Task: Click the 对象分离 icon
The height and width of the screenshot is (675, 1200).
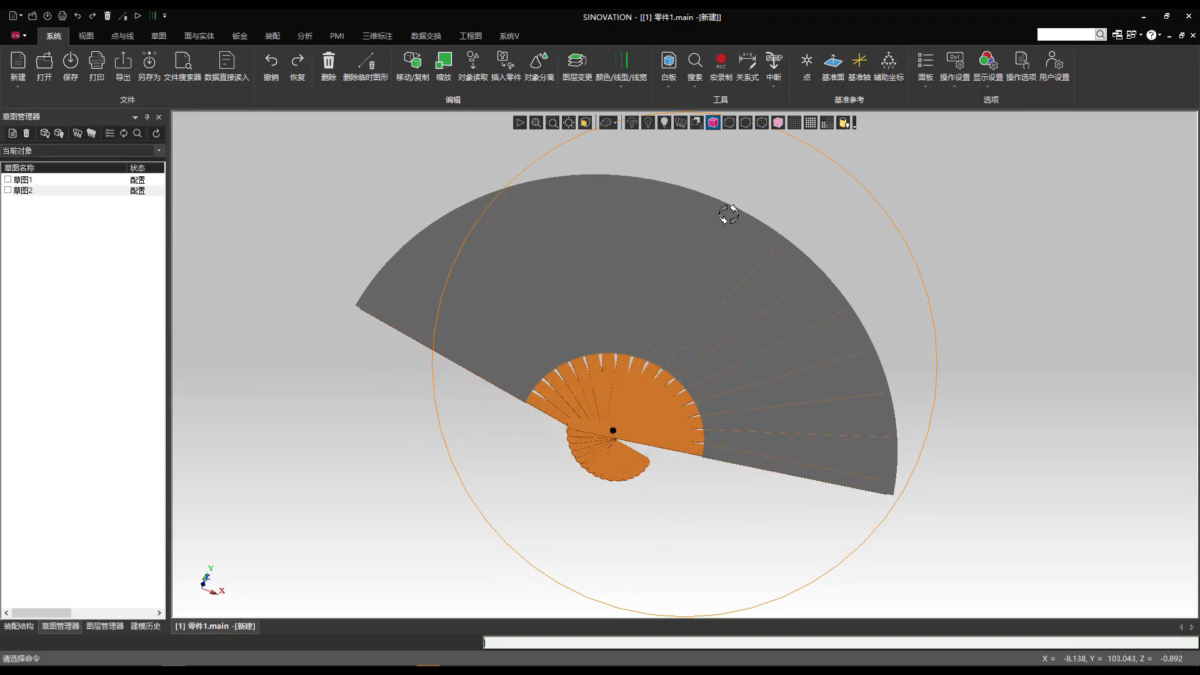Action: point(539,62)
